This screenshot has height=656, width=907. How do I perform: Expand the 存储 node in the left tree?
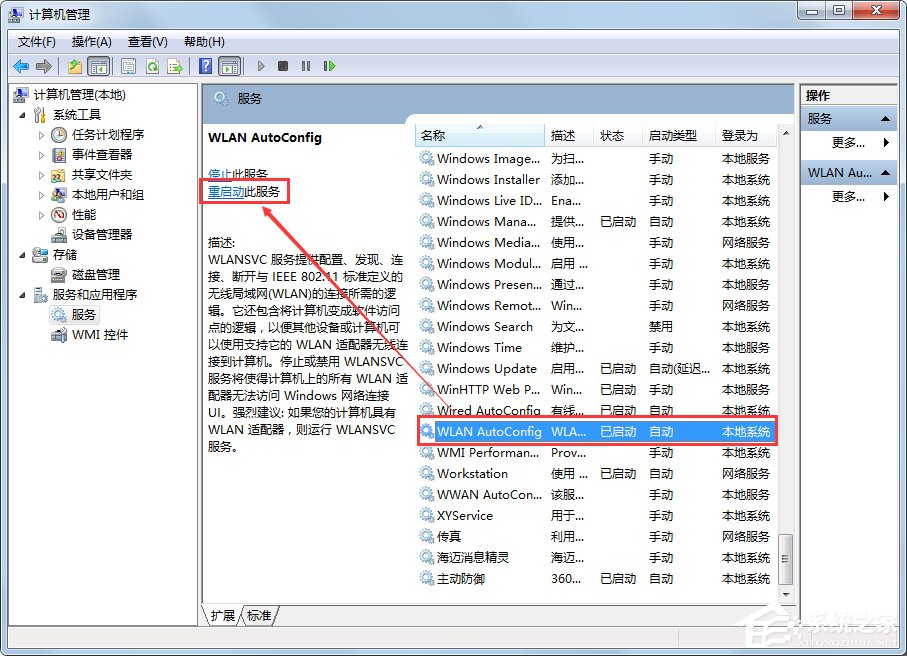click(22, 255)
